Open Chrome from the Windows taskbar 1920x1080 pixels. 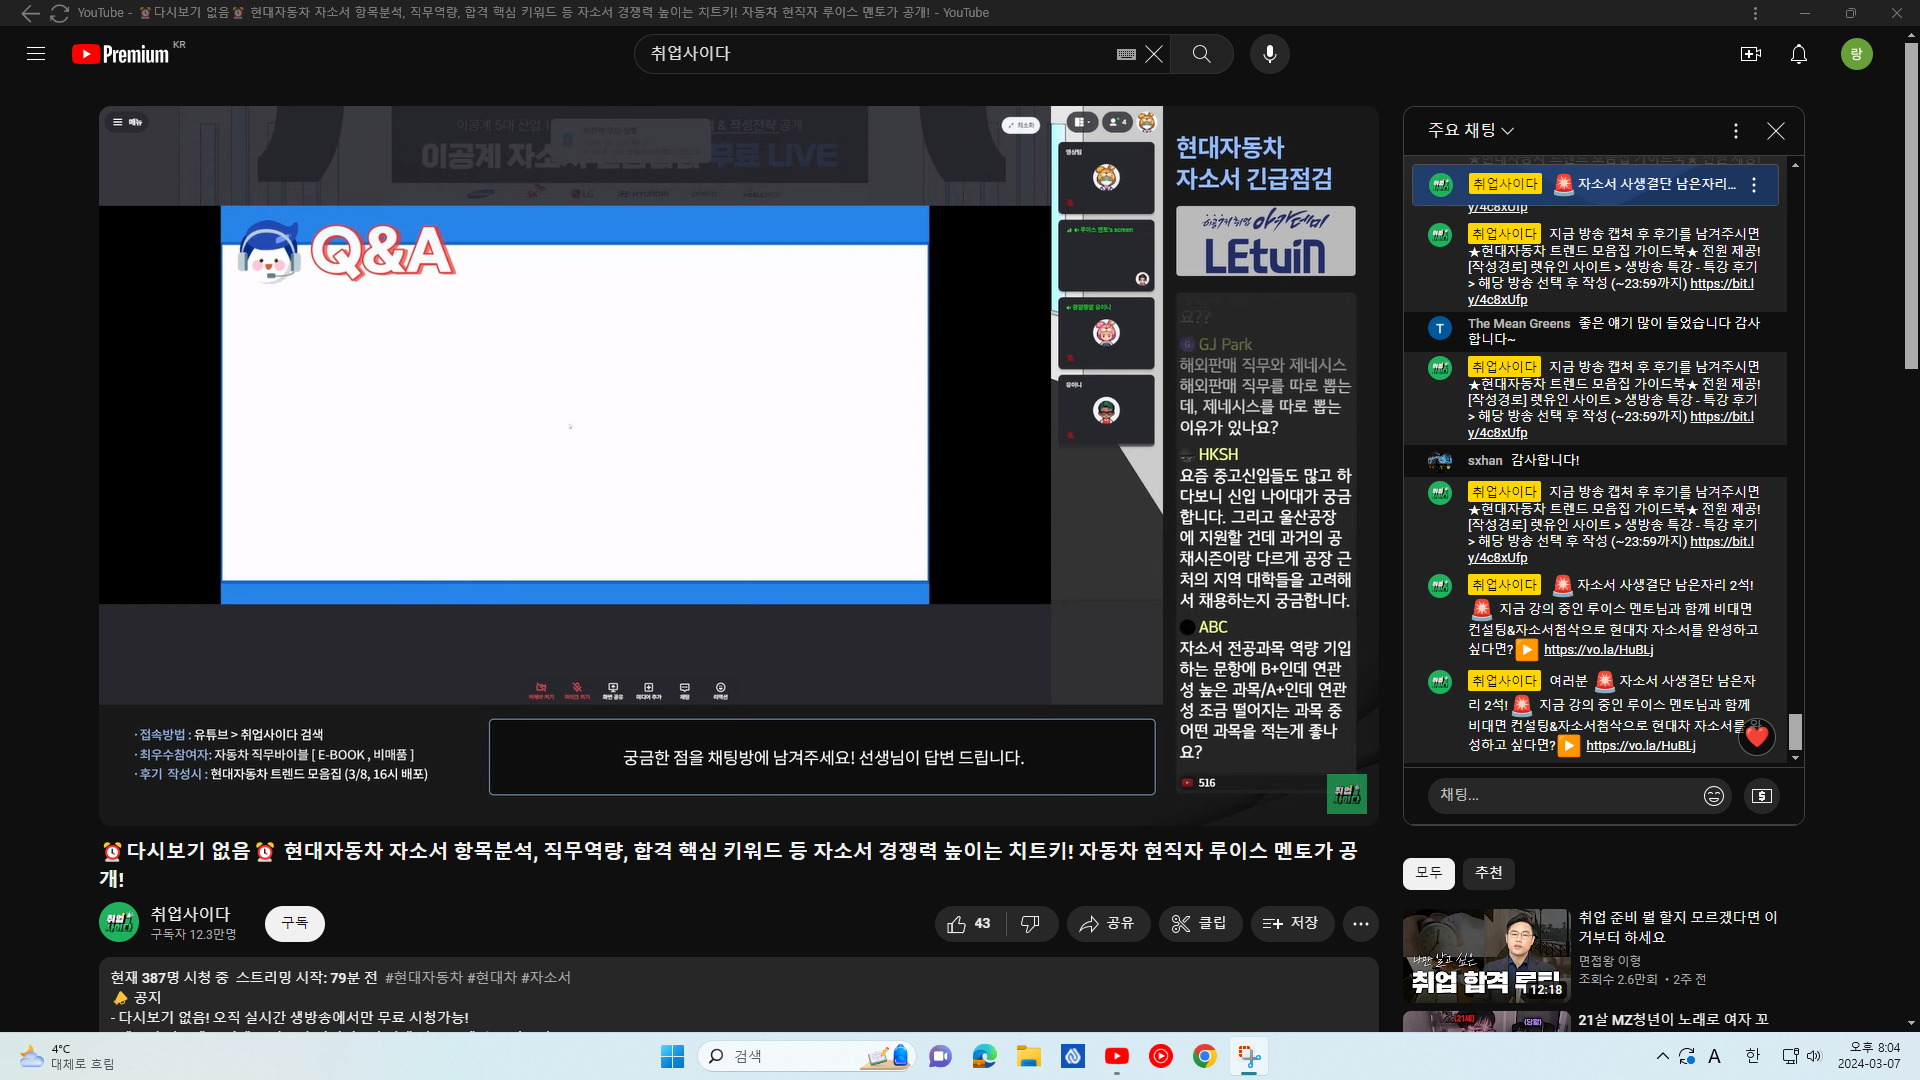pyautogui.click(x=1204, y=1056)
